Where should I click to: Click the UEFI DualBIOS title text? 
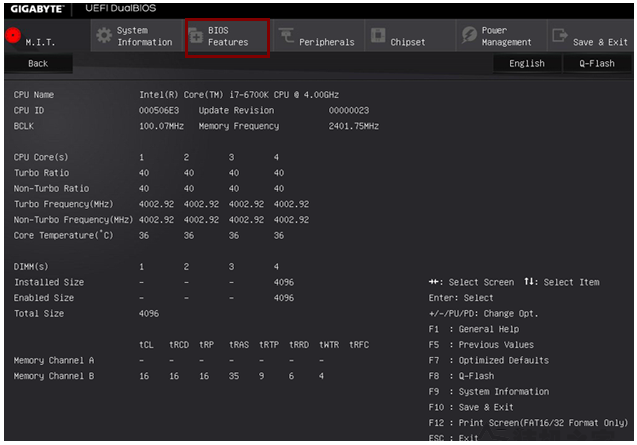(121, 9)
